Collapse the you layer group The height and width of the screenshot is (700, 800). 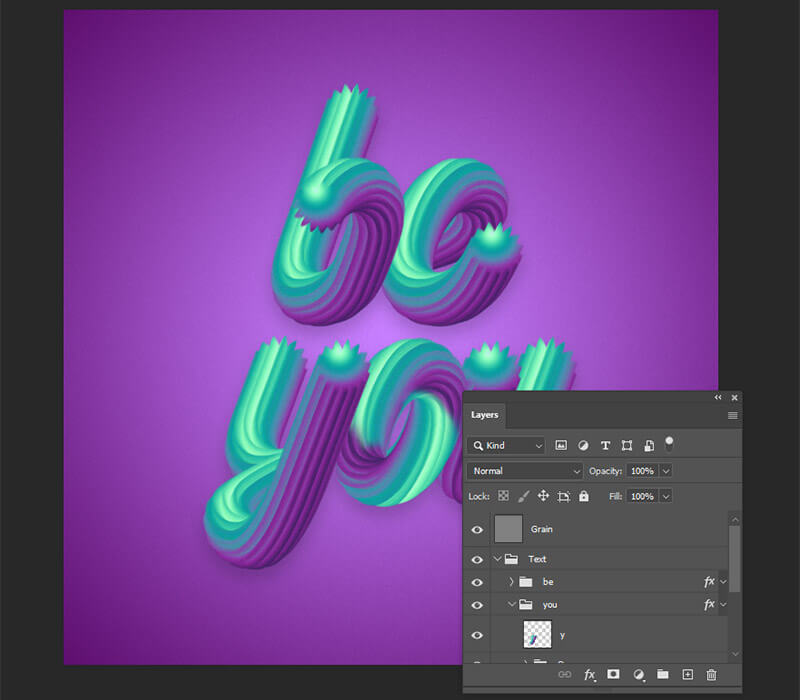[511, 604]
